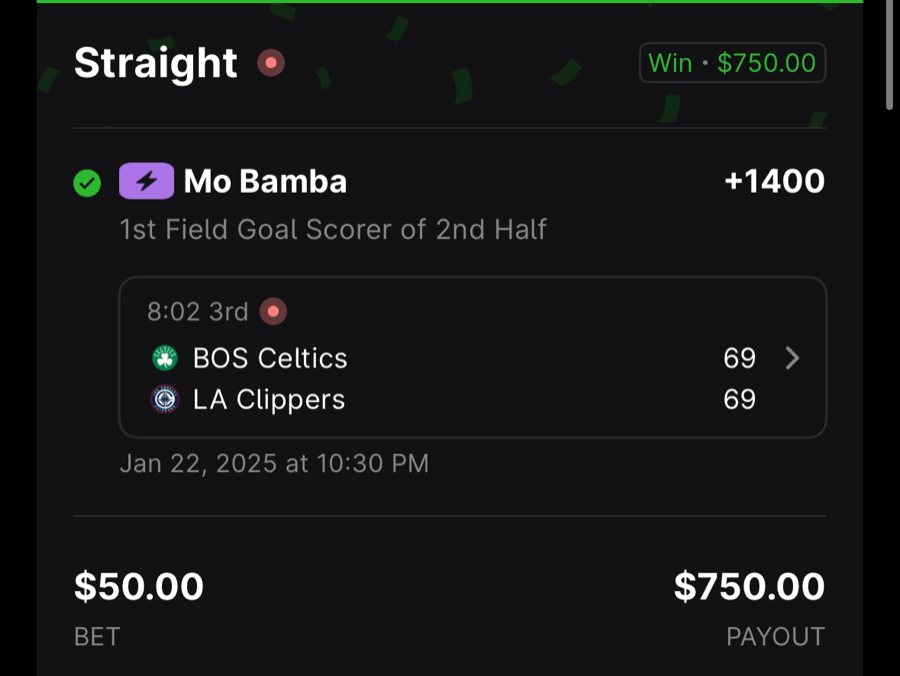The height and width of the screenshot is (676, 900).
Task: Click the green settled-win checkmark icon
Action: point(87,182)
